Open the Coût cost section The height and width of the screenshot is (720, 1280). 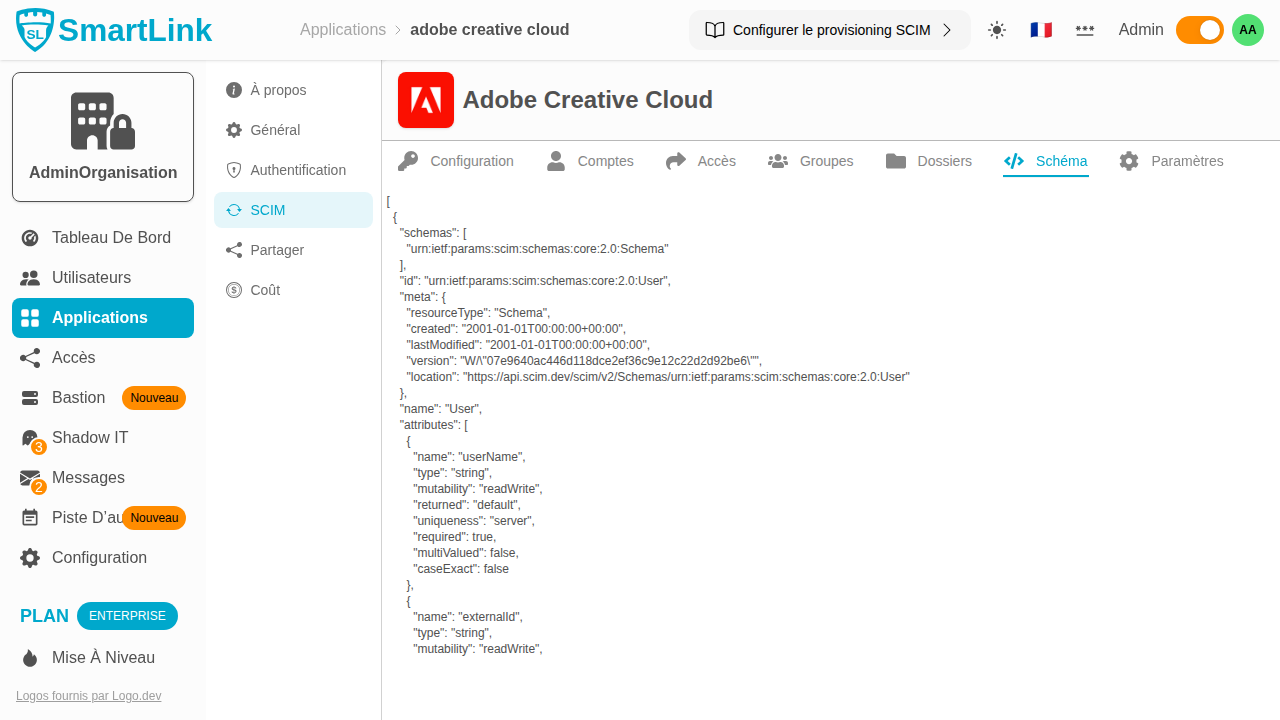point(265,290)
